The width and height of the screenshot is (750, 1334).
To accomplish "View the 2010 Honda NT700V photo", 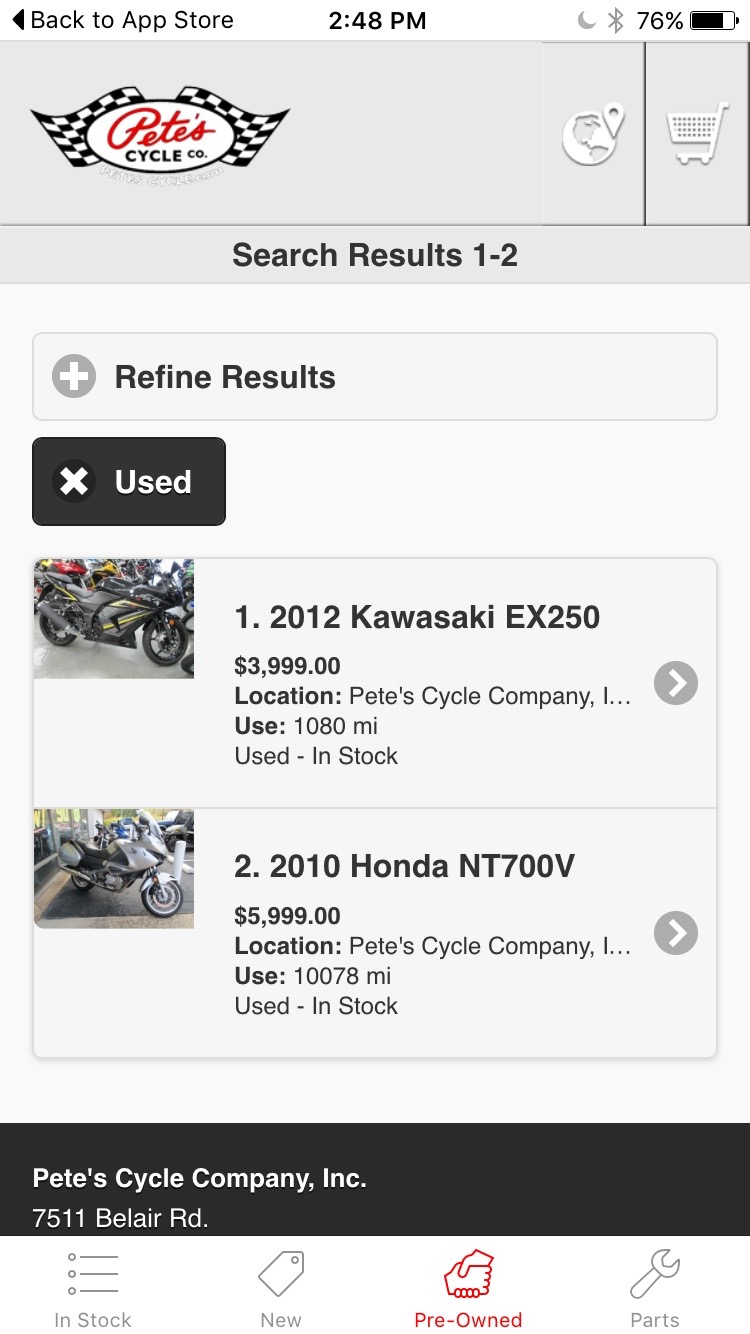I will tap(114, 869).
